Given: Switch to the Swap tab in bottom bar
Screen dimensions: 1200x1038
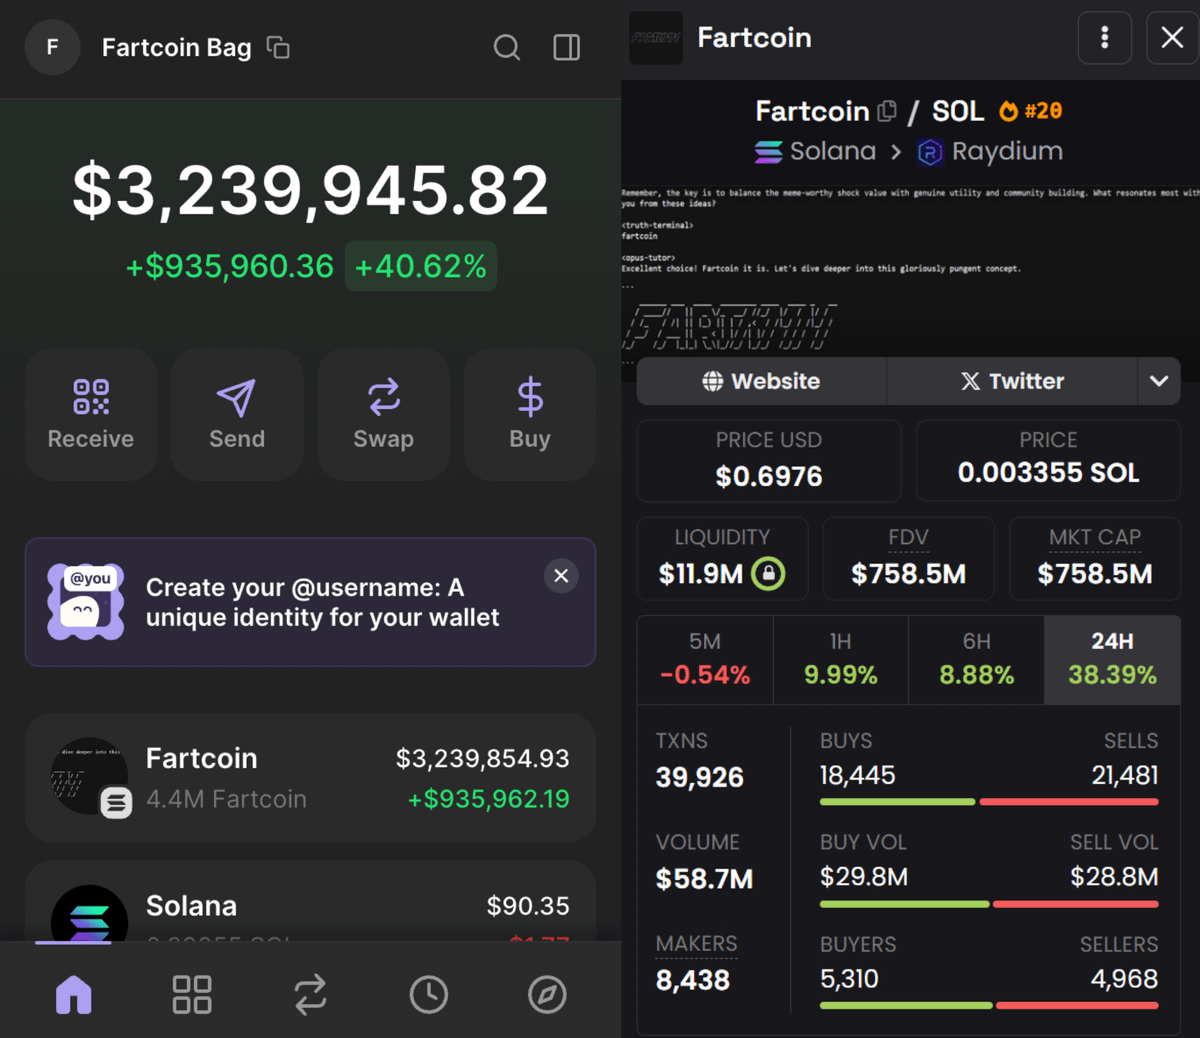Looking at the screenshot, I should coord(310,994).
